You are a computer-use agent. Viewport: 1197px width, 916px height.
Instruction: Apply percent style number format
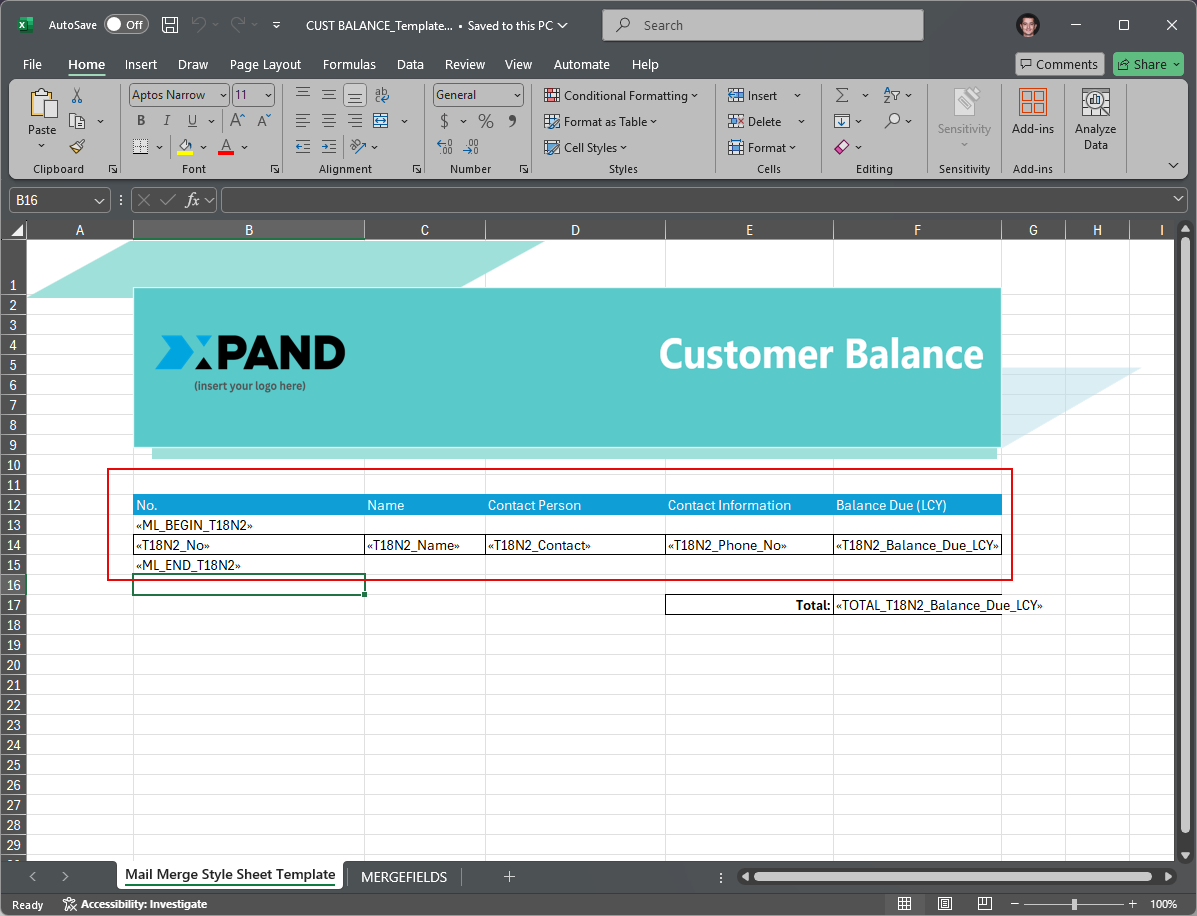click(x=486, y=121)
